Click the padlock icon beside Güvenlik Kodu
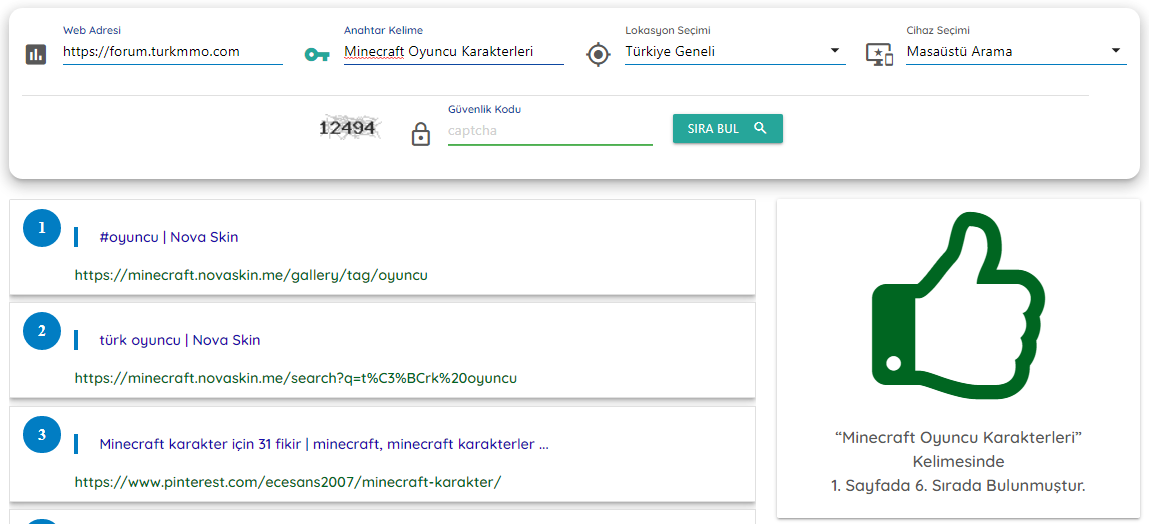1149x524 pixels. 421,134
